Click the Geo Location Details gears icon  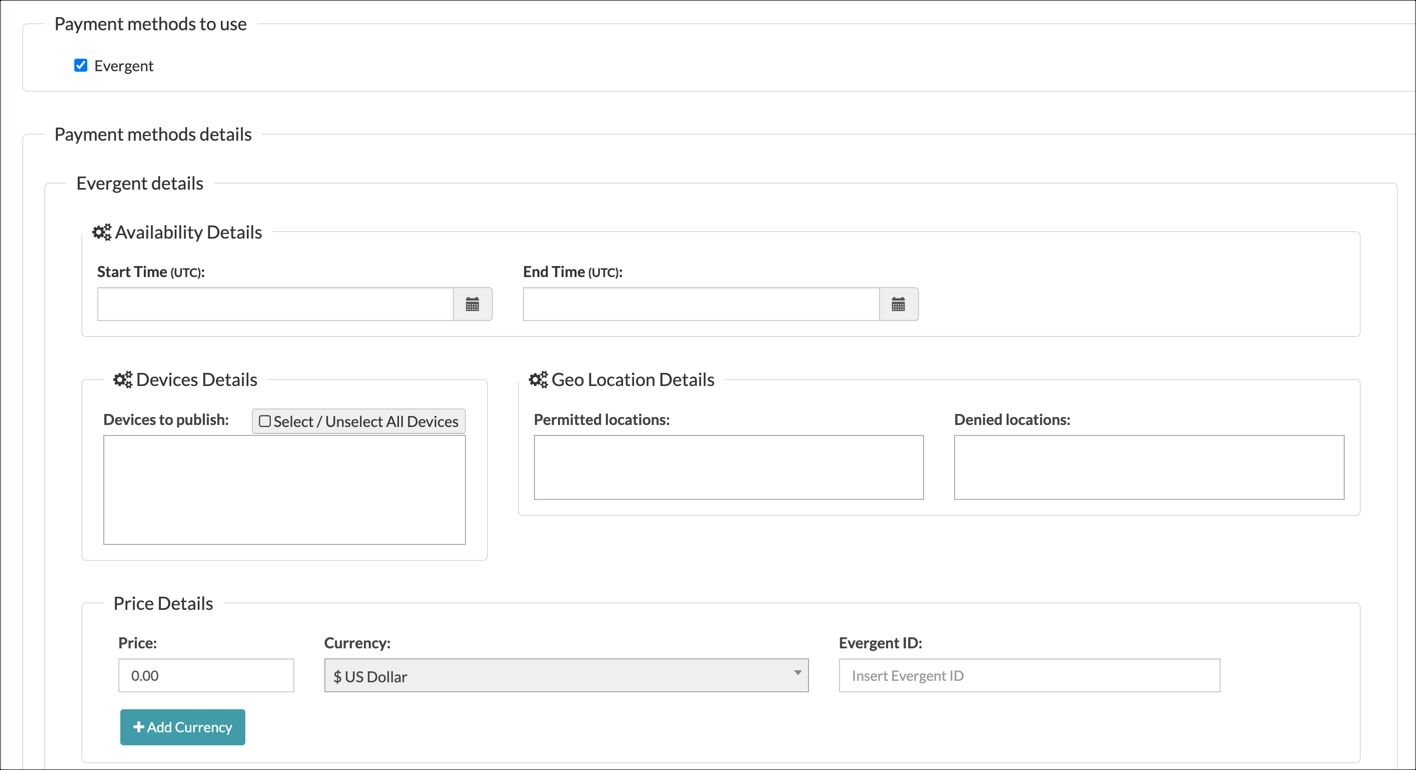tap(538, 380)
